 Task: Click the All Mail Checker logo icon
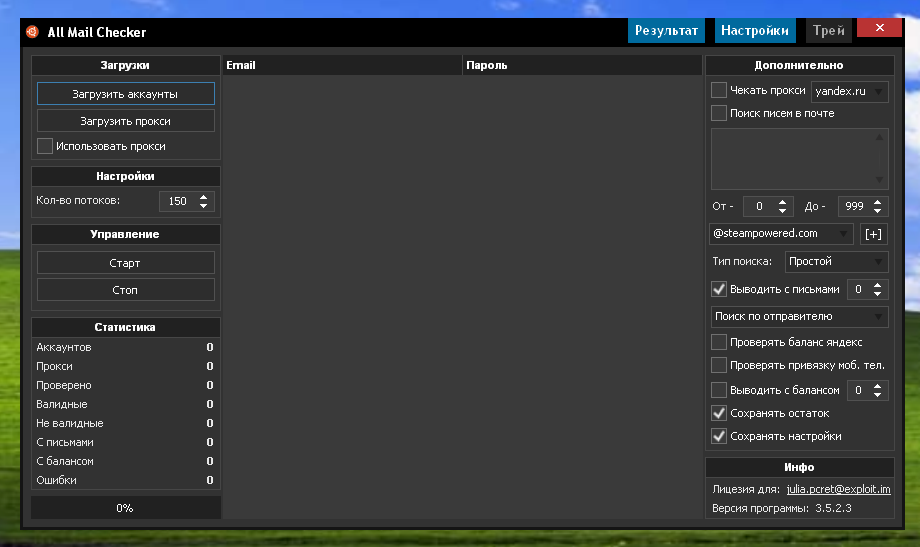click(32, 31)
